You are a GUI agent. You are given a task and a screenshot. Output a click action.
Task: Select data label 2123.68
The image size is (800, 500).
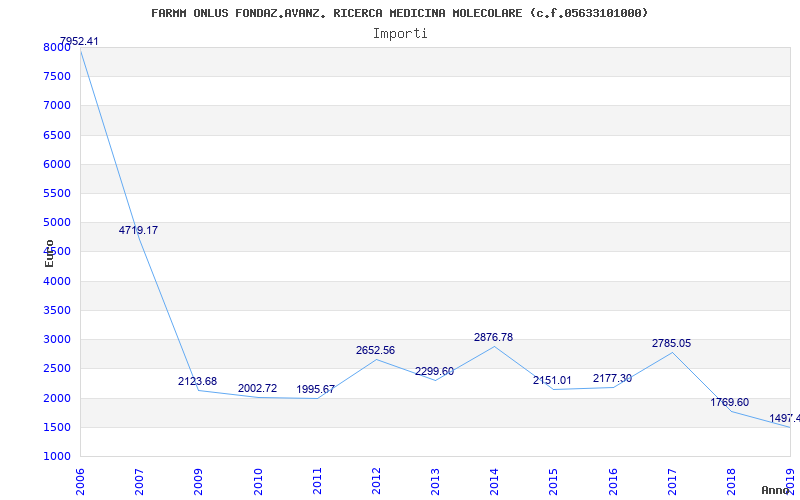(197, 381)
